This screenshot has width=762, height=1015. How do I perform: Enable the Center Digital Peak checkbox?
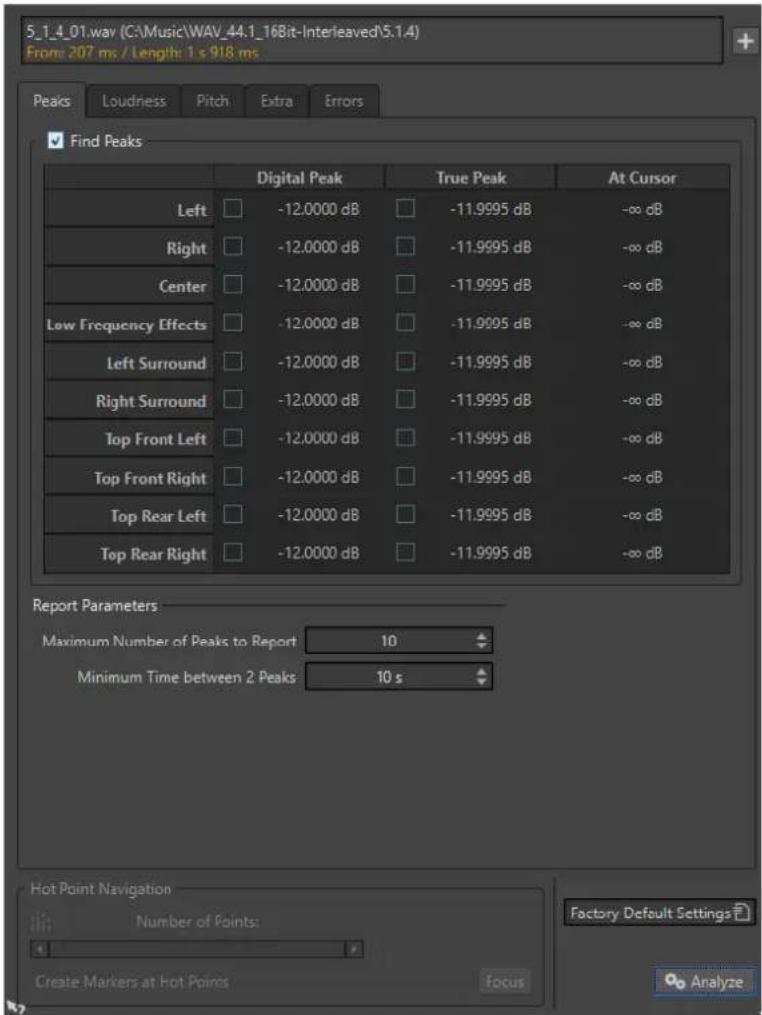[x=233, y=285]
